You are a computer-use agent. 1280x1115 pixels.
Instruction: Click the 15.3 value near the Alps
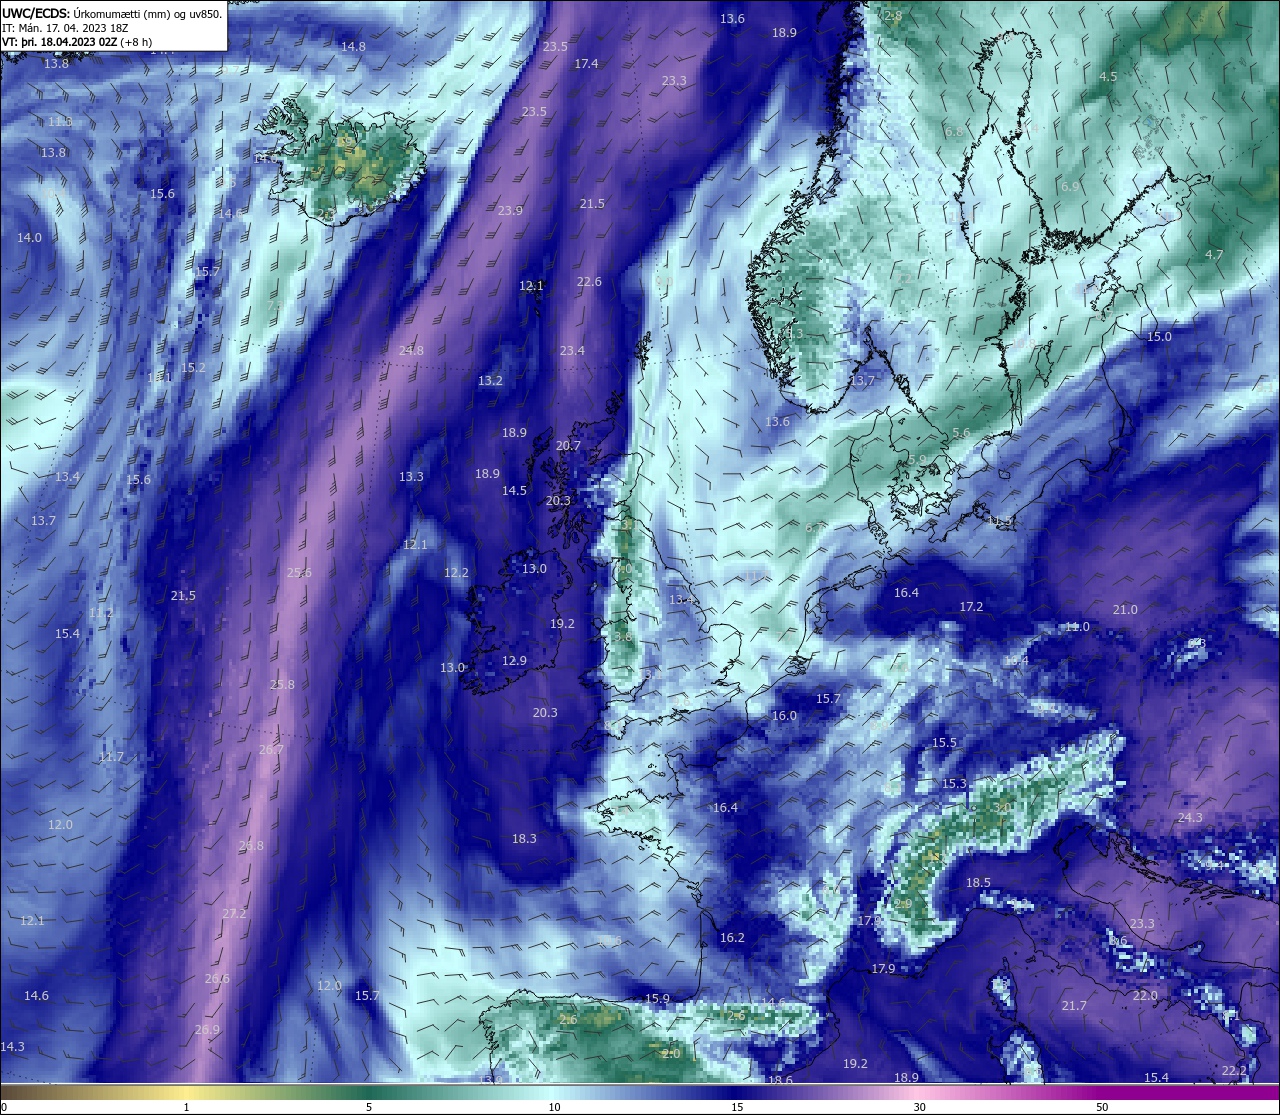point(954,783)
